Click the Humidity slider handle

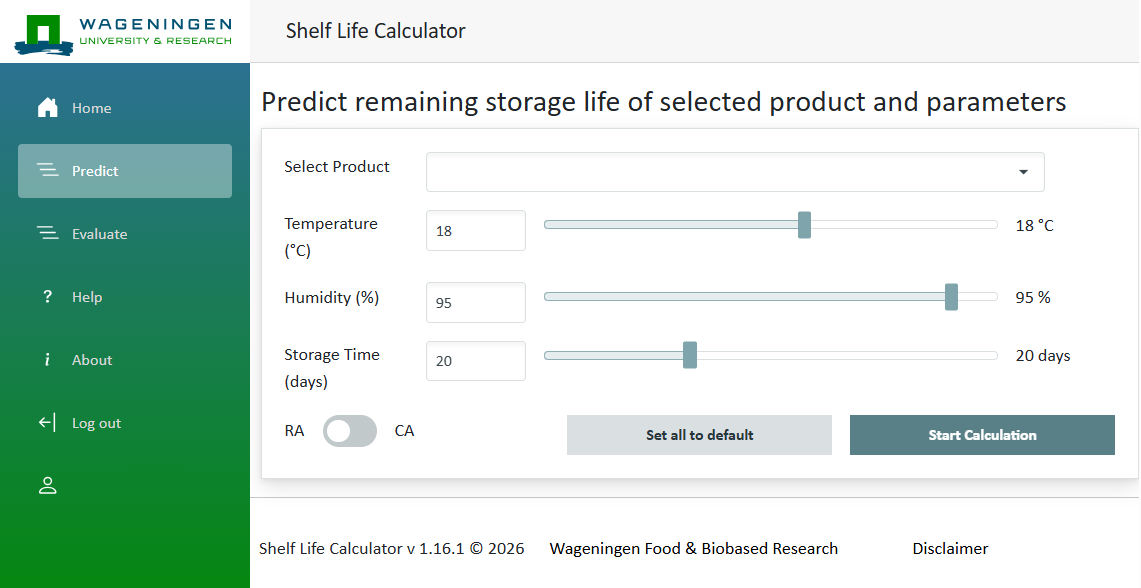951,297
